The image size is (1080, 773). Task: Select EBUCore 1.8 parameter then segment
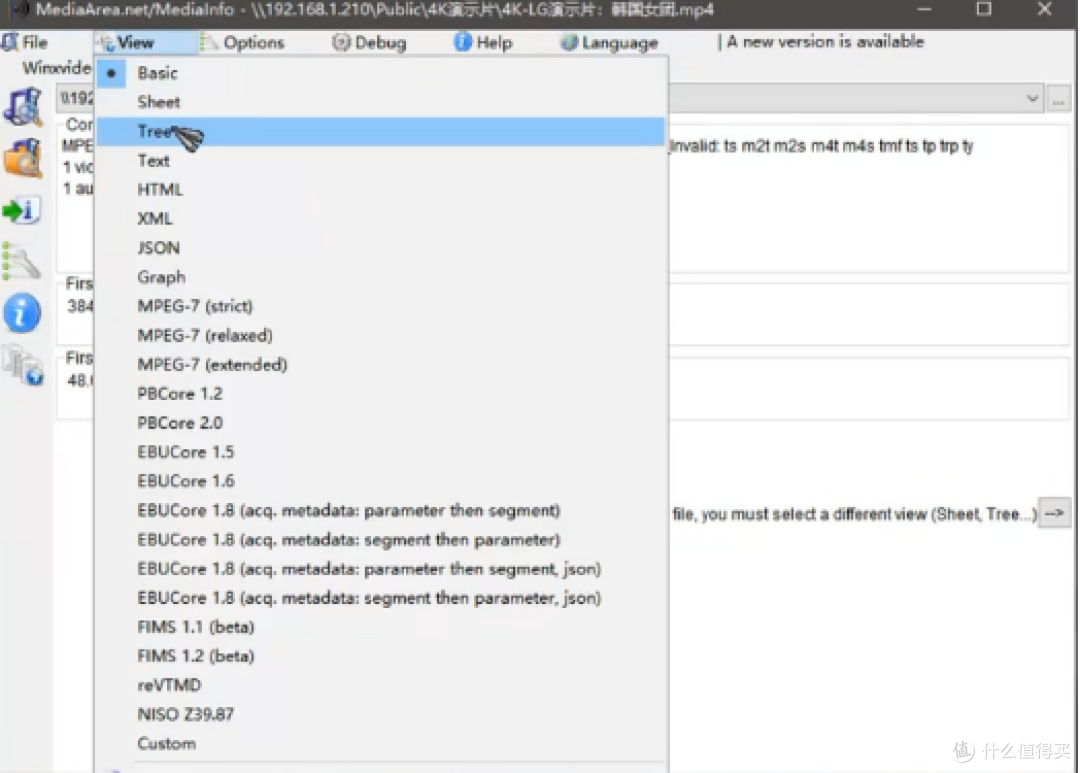click(x=380, y=511)
